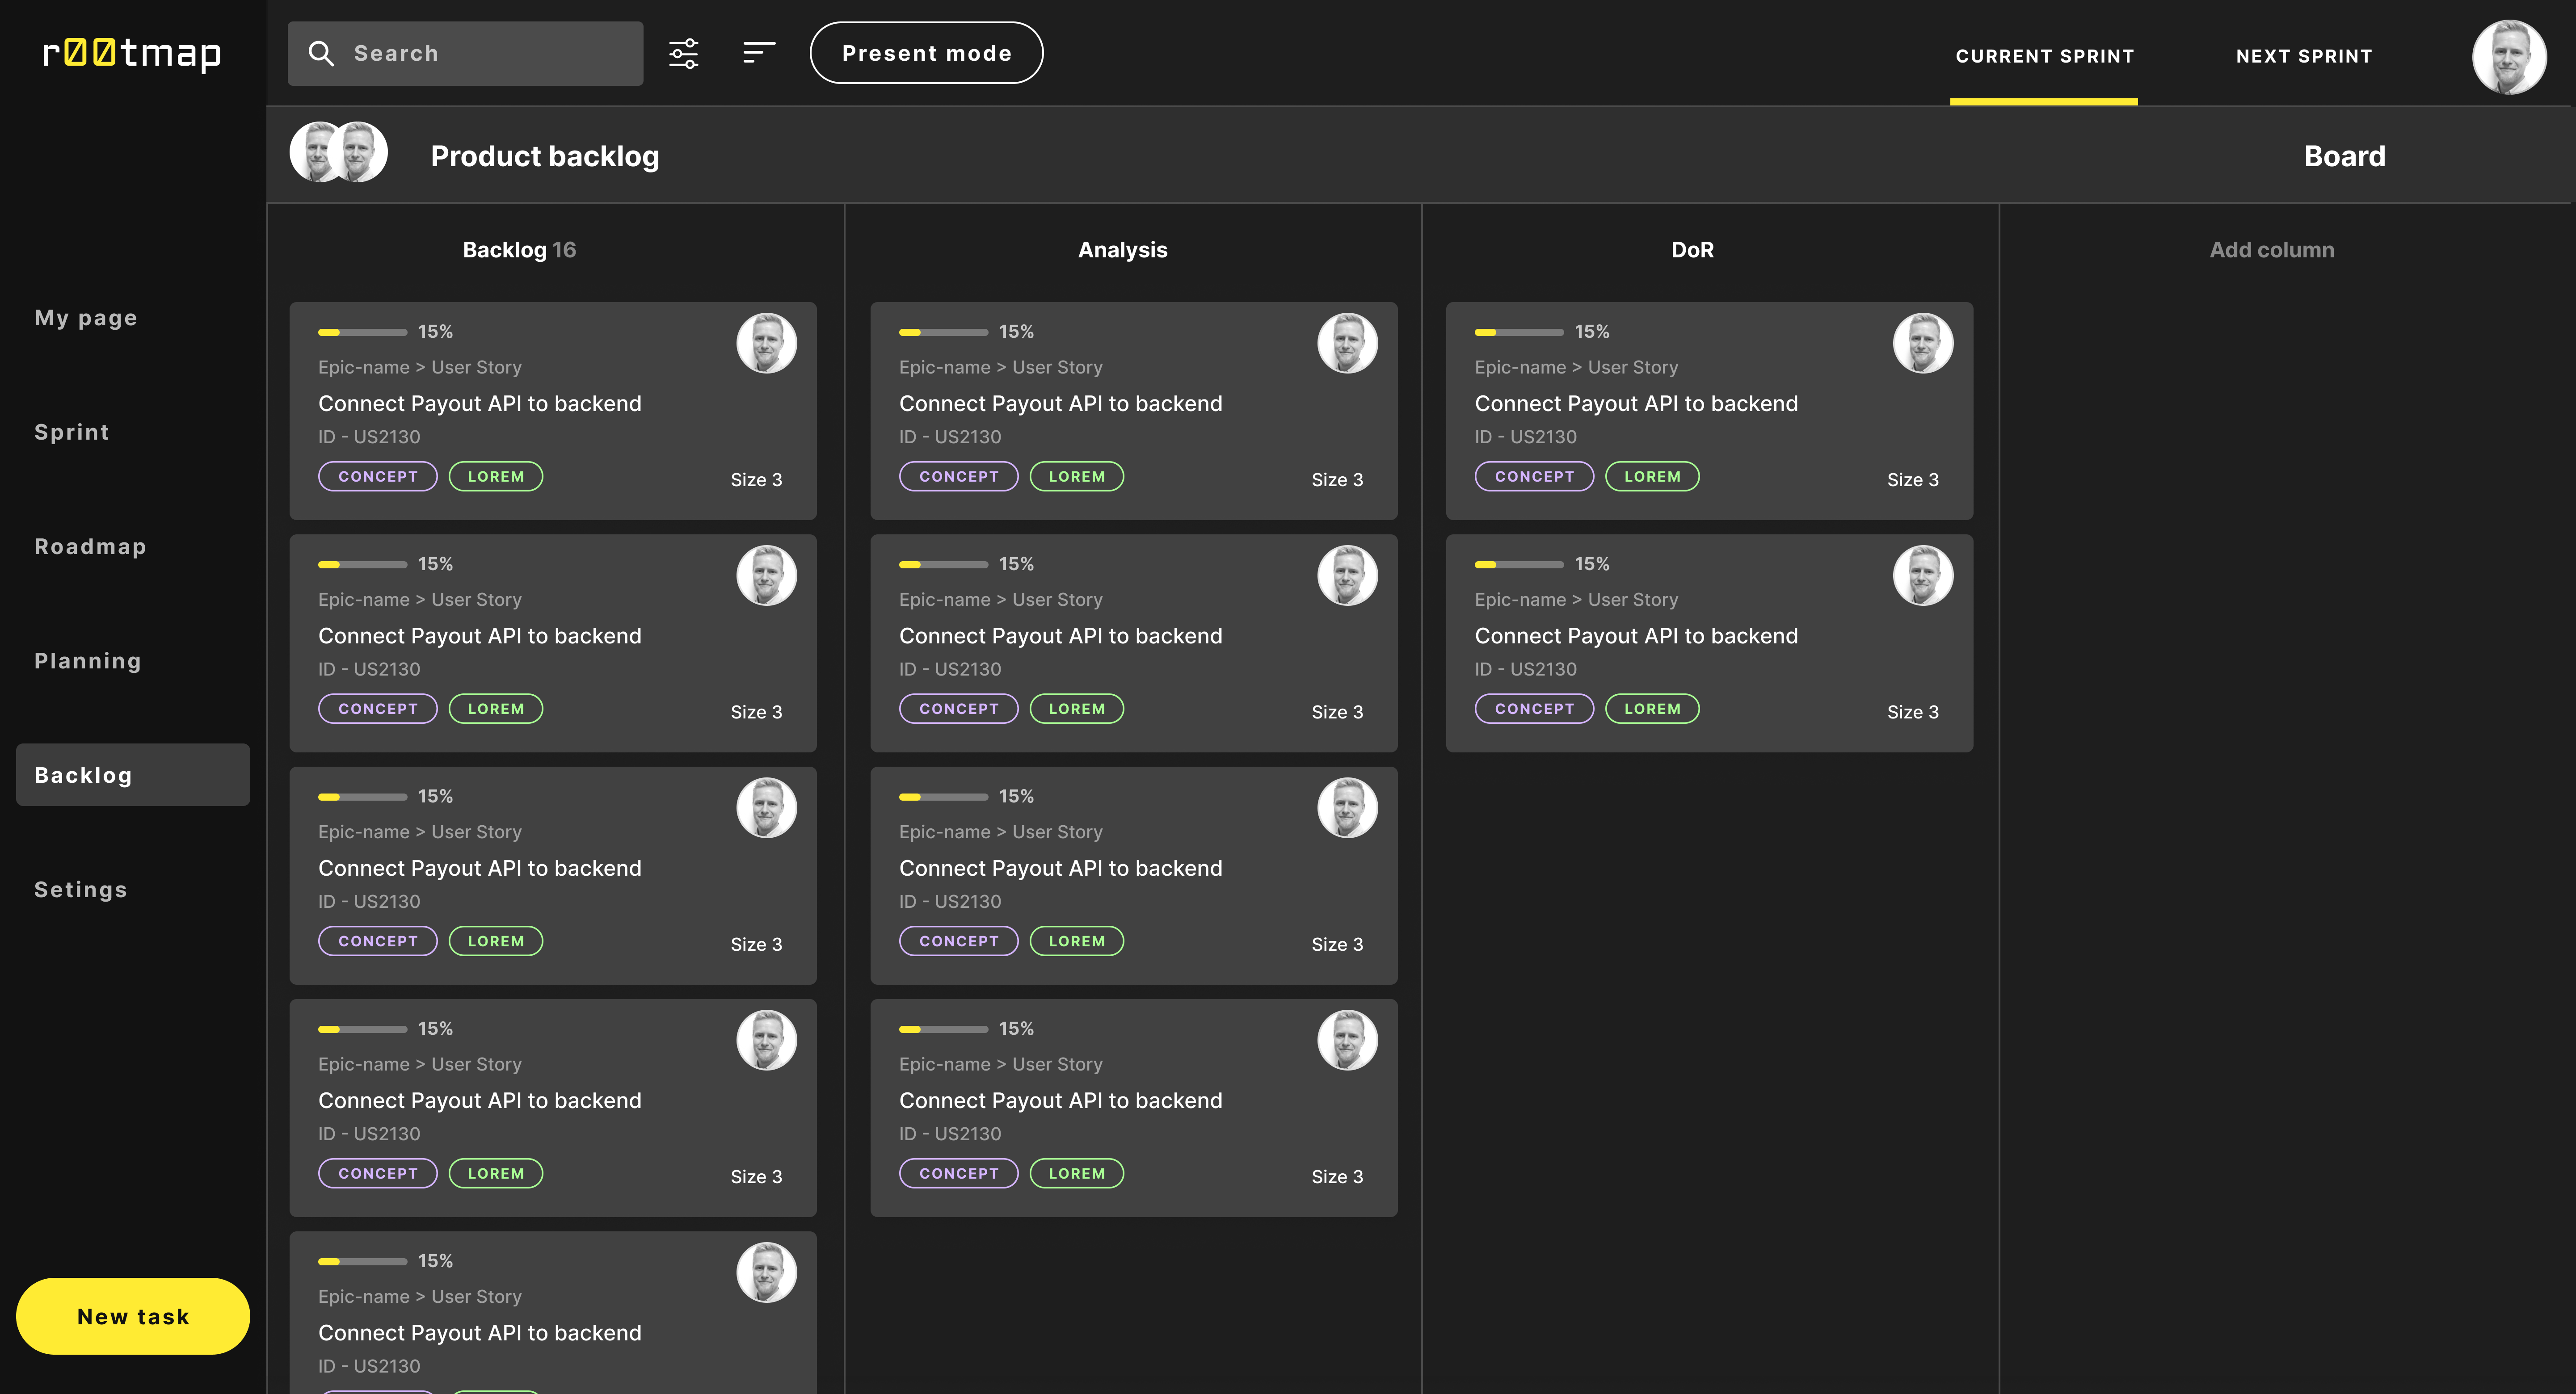This screenshot has width=2576, height=1394.
Task: Click assignee avatar on third Analysis column card
Action: (1348, 807)
